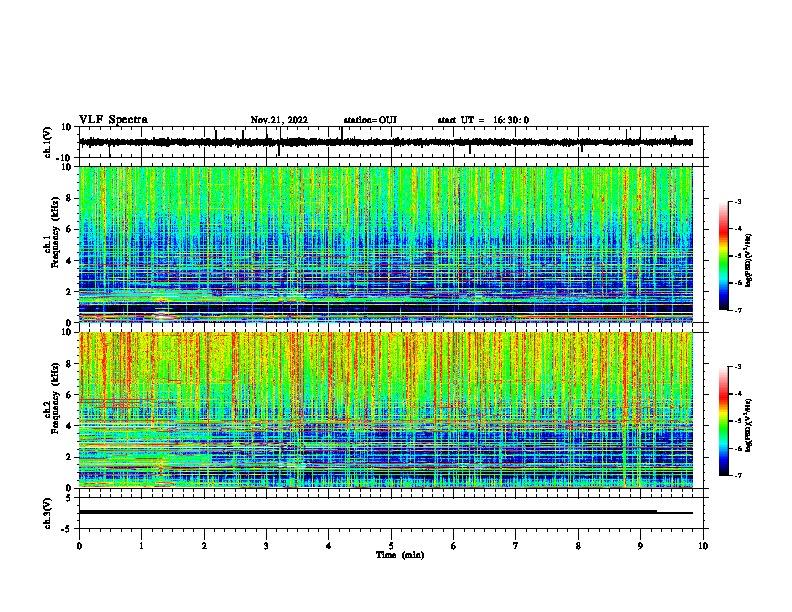This screenshot has height=612, width=792.
Task: Click time axis tick label "3"
Action: pyautogui.click(x=266, y=546)
